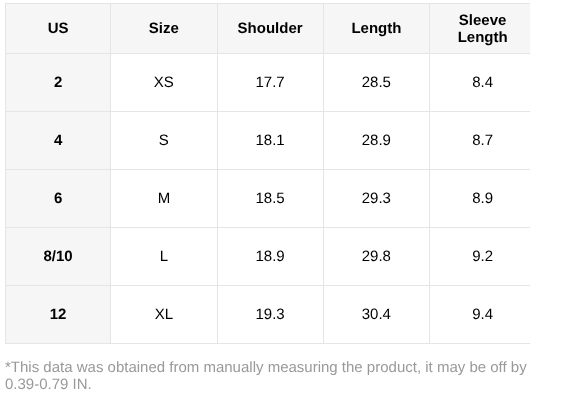Screen dimensions: 563x402
Task: Click the Length column header
Action: pyautogui.click(x=376, y=28)
